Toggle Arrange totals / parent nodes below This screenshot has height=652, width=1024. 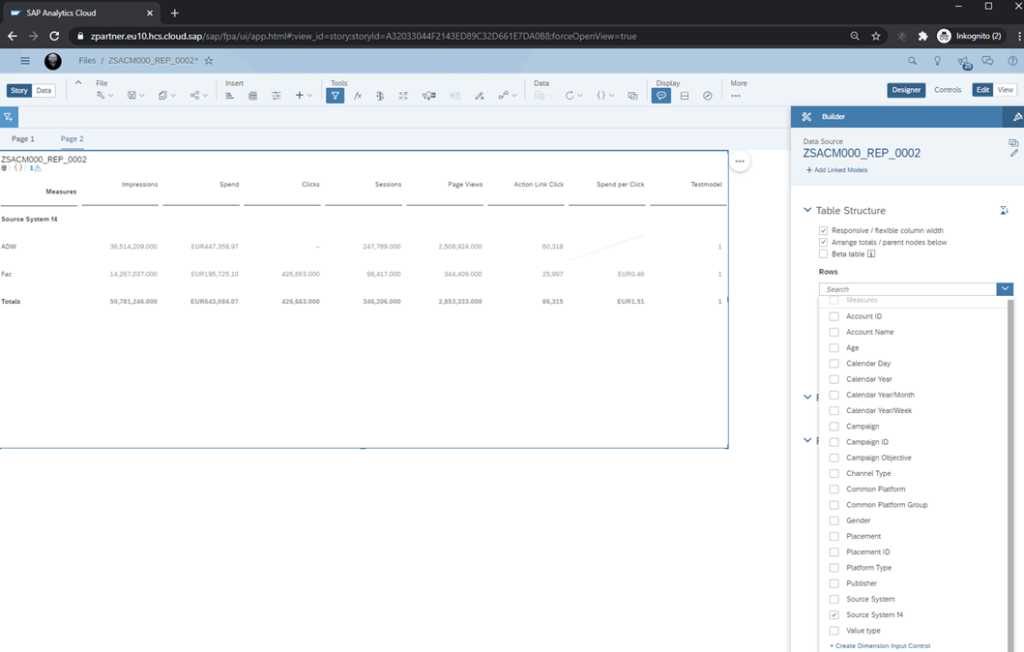(x=823, y=242)
